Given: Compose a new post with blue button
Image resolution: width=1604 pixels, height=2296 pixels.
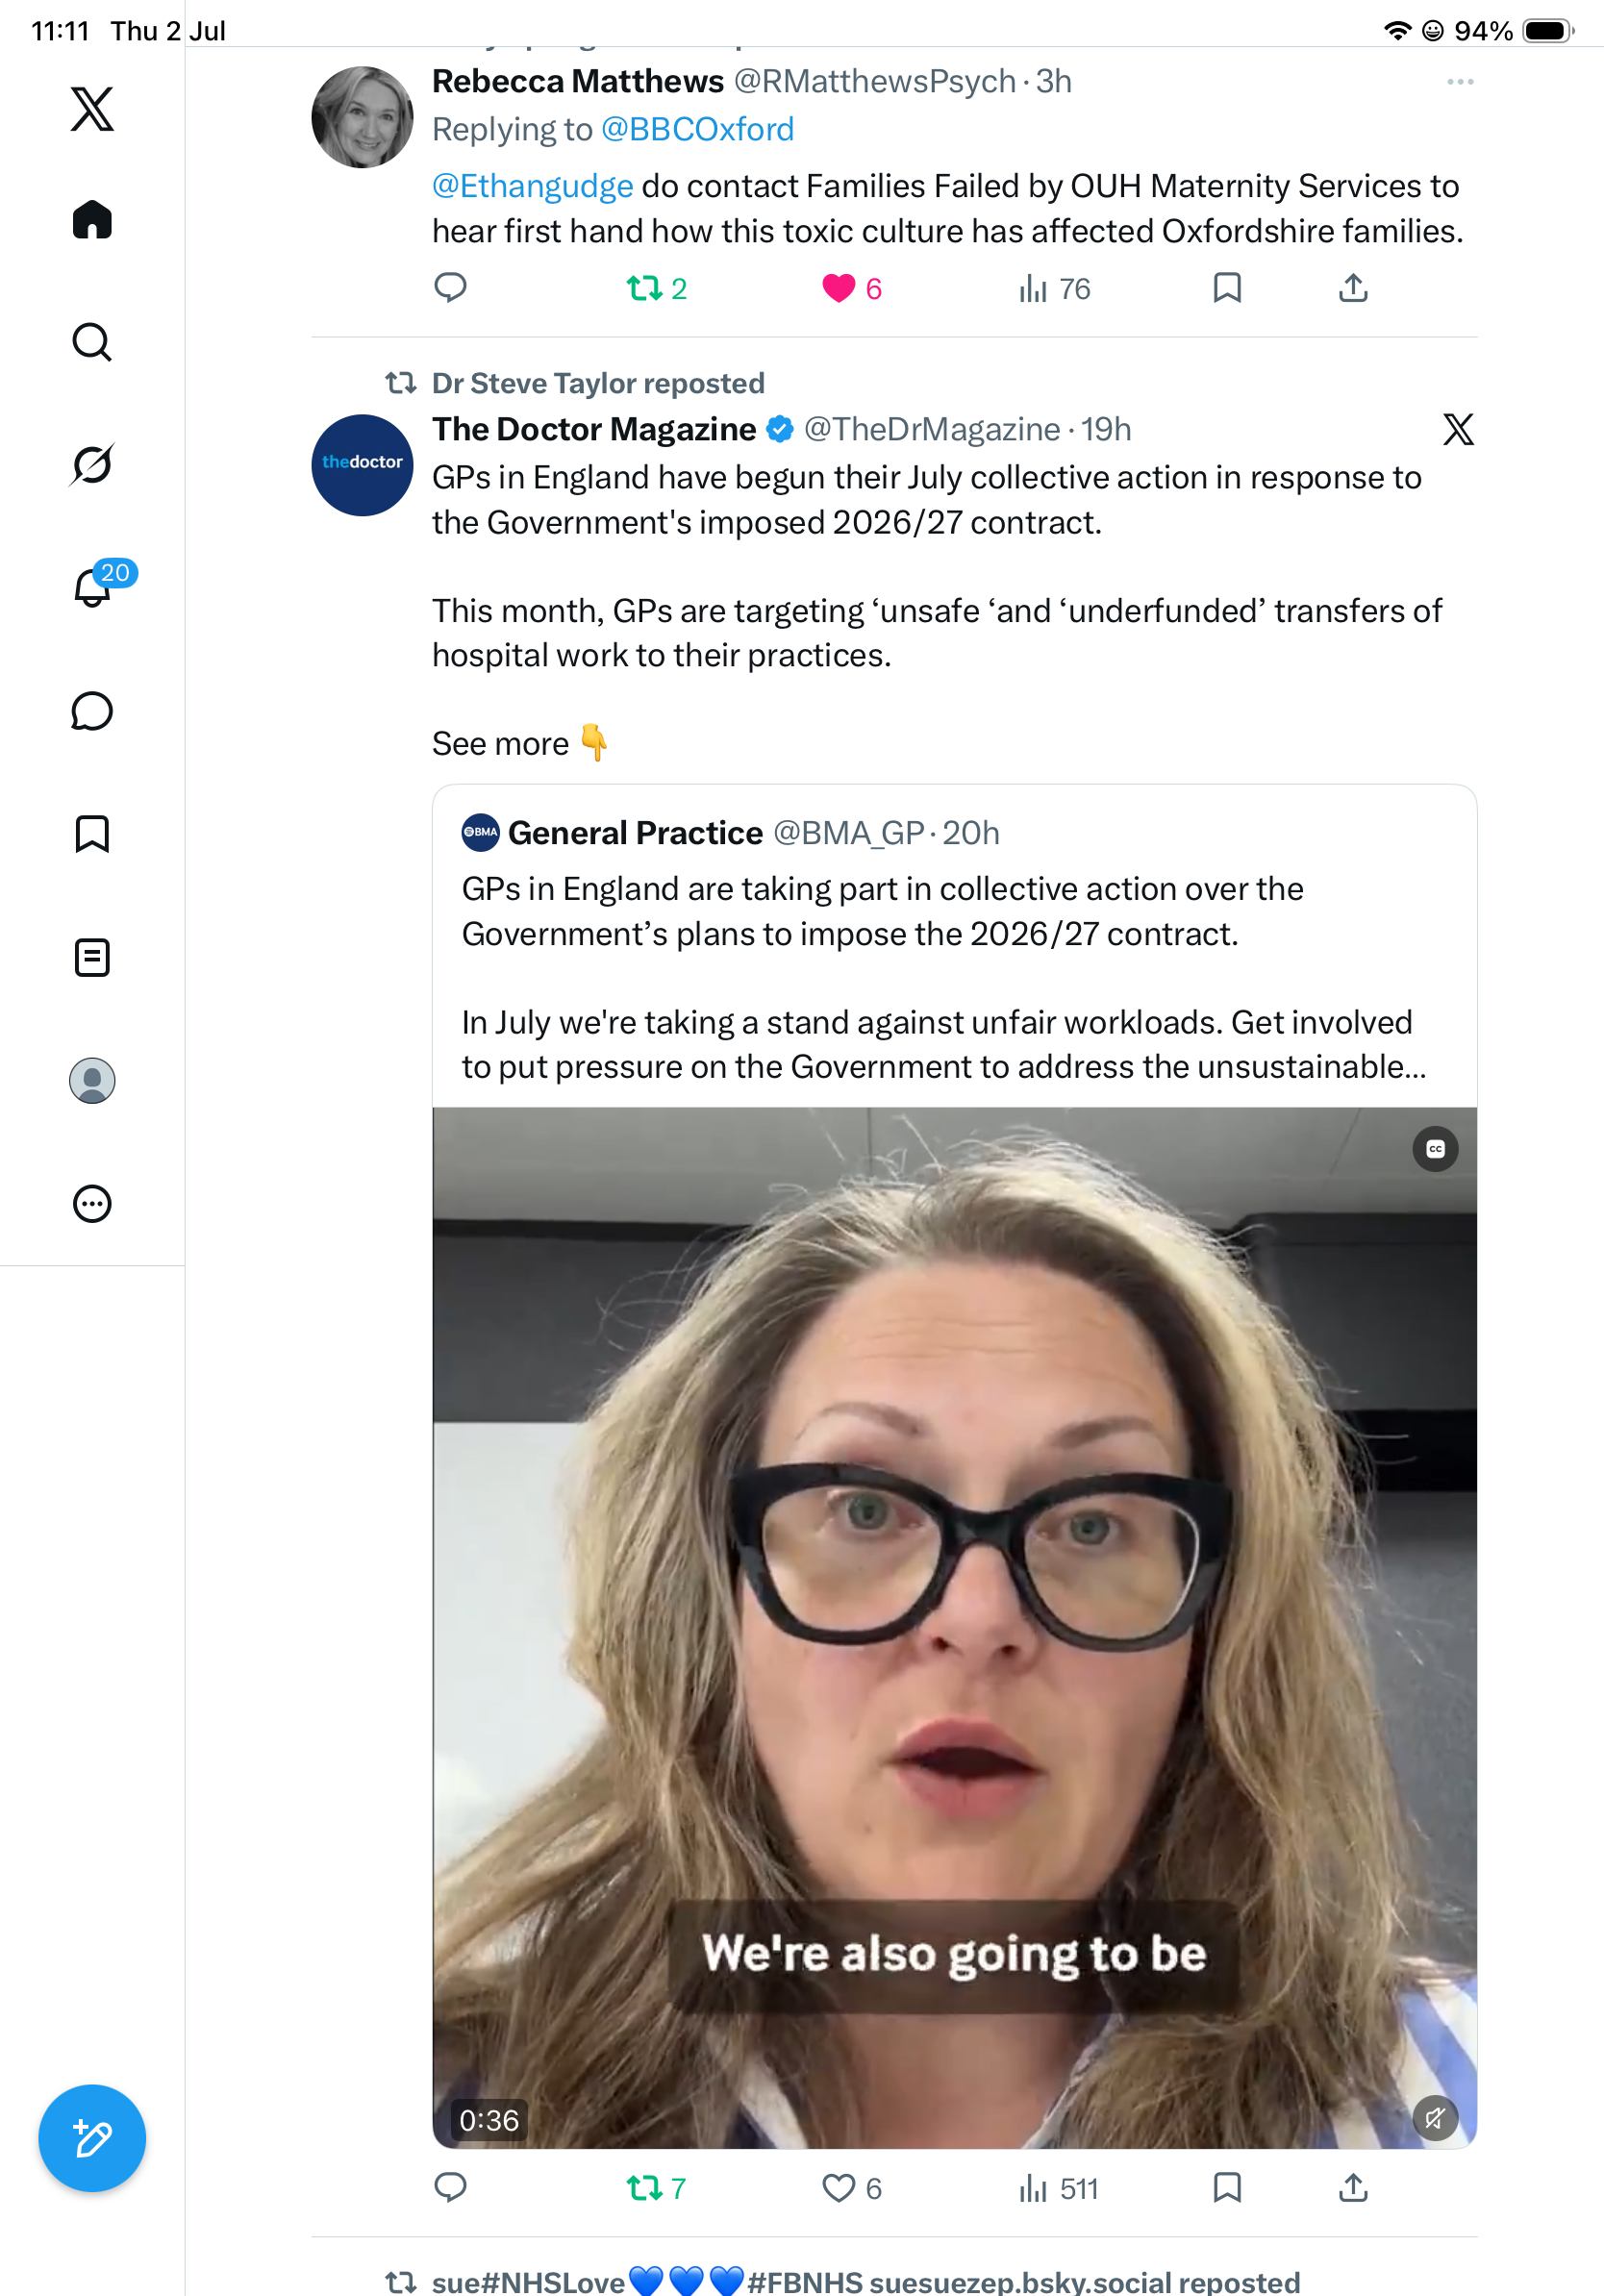Looking at the screenshot, I should pyautogui.click(x=92, y=2138).
